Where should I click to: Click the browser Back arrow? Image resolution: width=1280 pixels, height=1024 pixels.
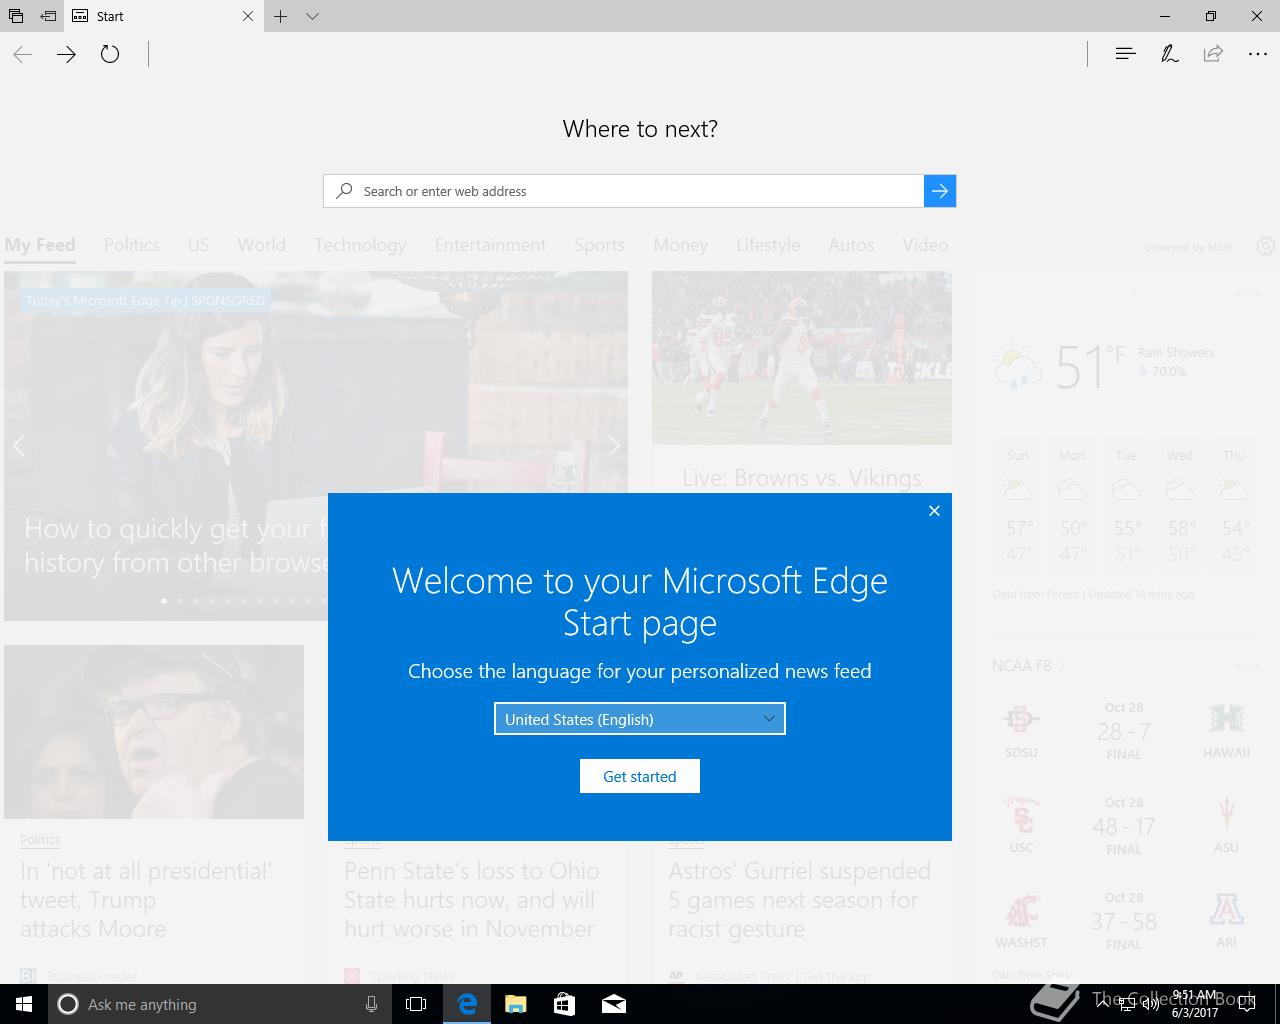[23, 54]
